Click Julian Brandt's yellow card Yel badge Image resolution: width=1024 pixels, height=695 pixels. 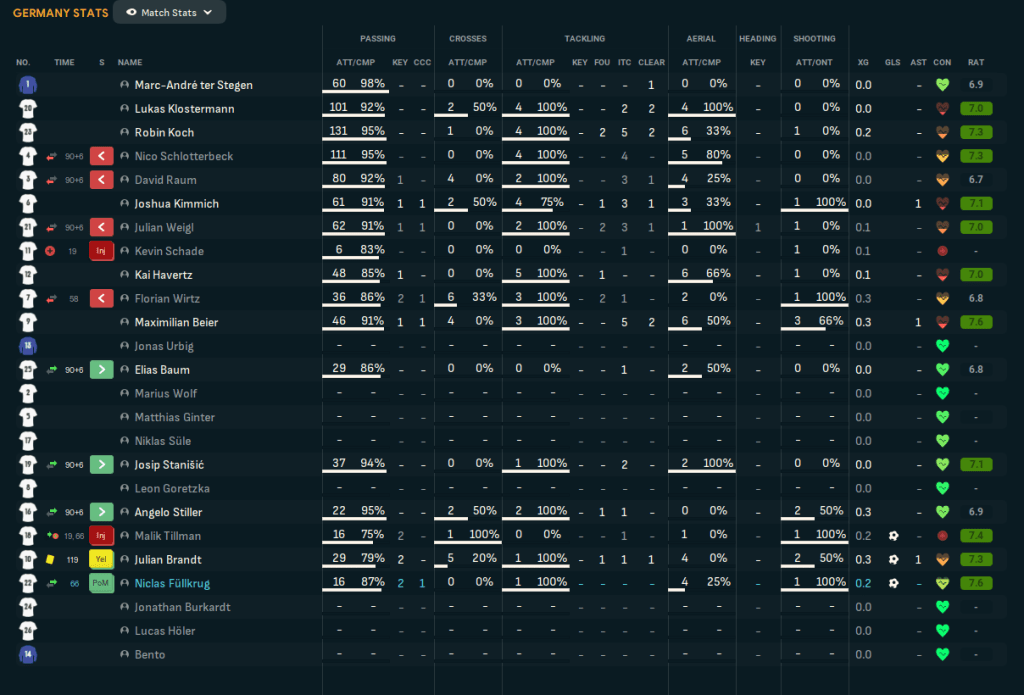coord(101,560)
